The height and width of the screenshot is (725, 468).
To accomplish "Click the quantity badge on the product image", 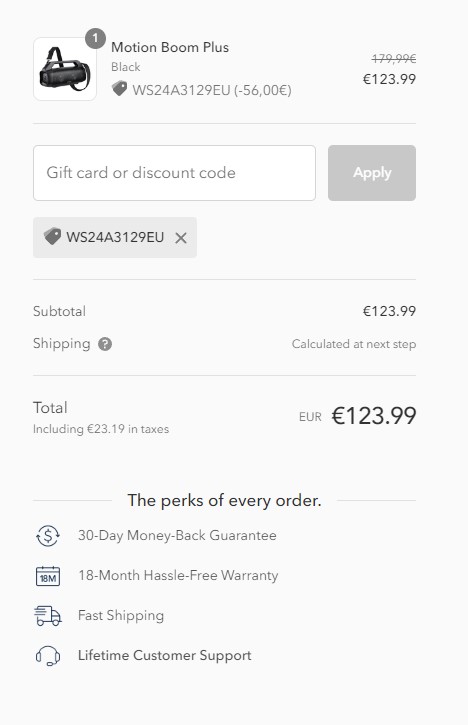I will tap(95, 38).
